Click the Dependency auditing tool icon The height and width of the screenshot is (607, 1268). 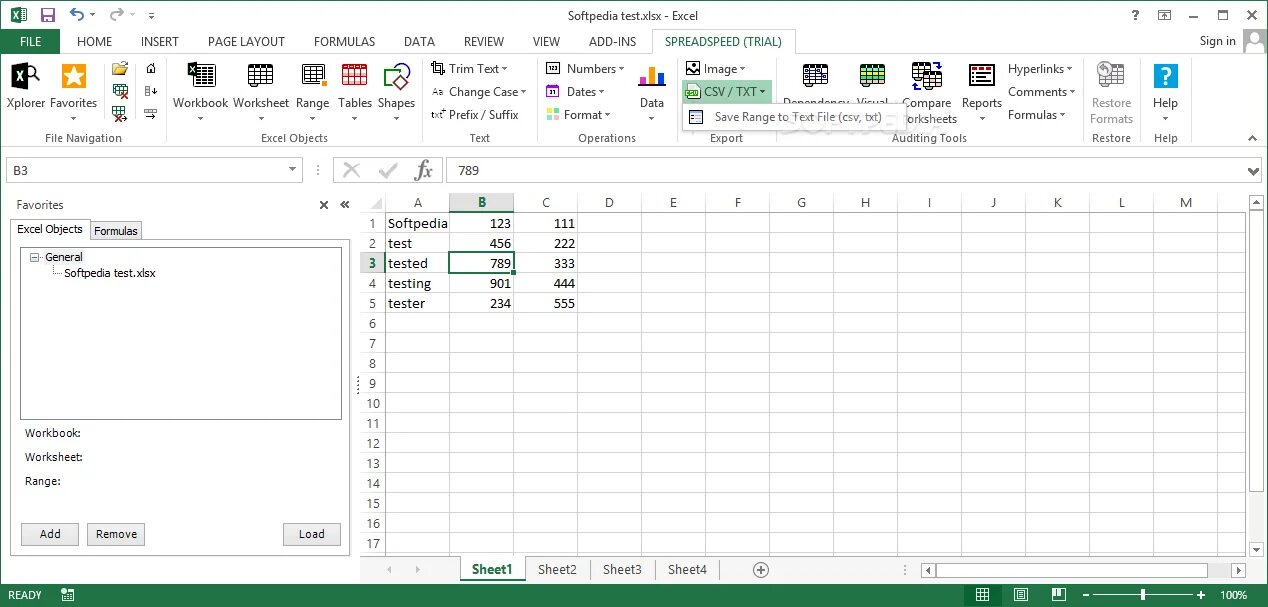tap(816, 76)
